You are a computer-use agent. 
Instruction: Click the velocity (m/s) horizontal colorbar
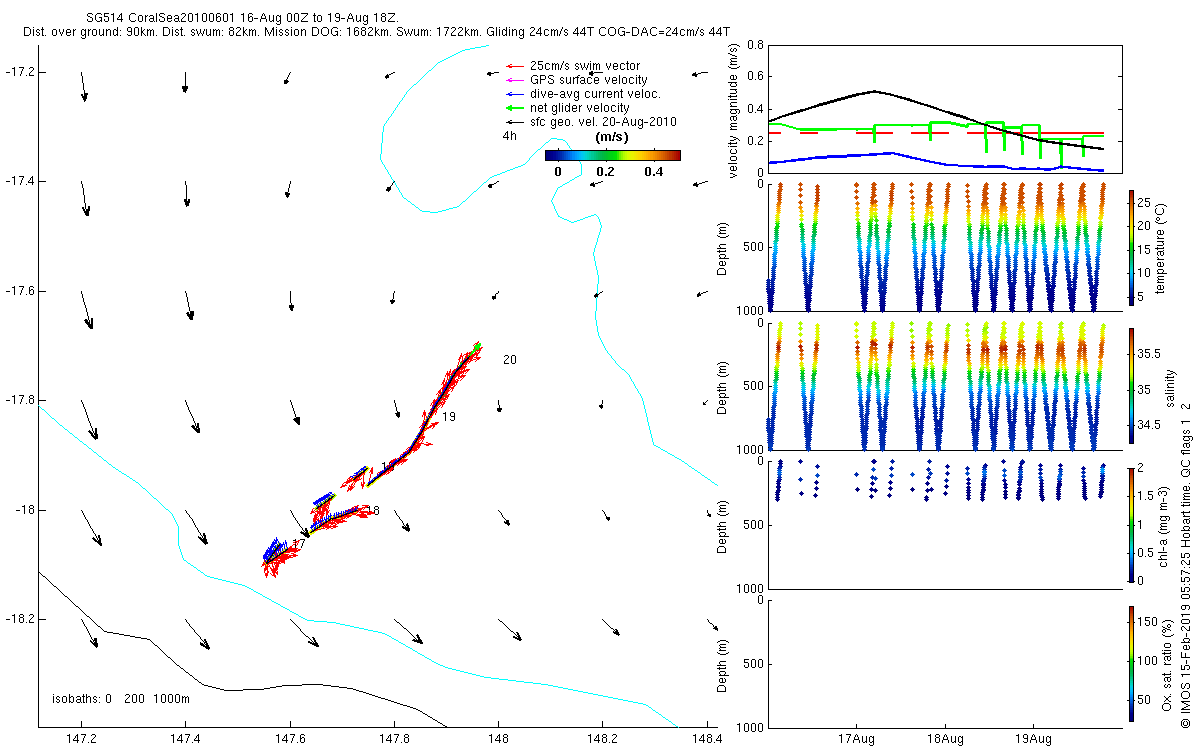[x=612, y=155]
